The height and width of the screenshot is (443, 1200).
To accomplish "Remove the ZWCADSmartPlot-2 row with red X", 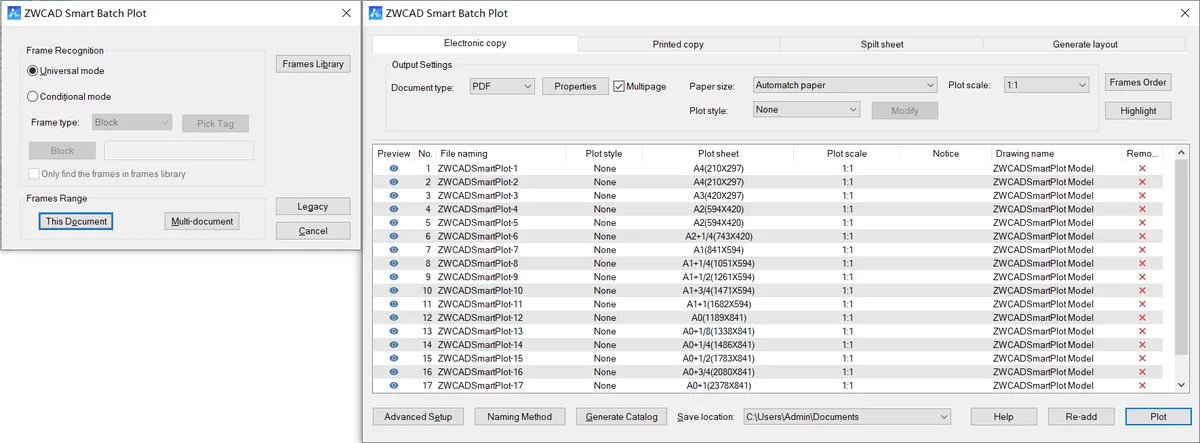I will 1142,182.
